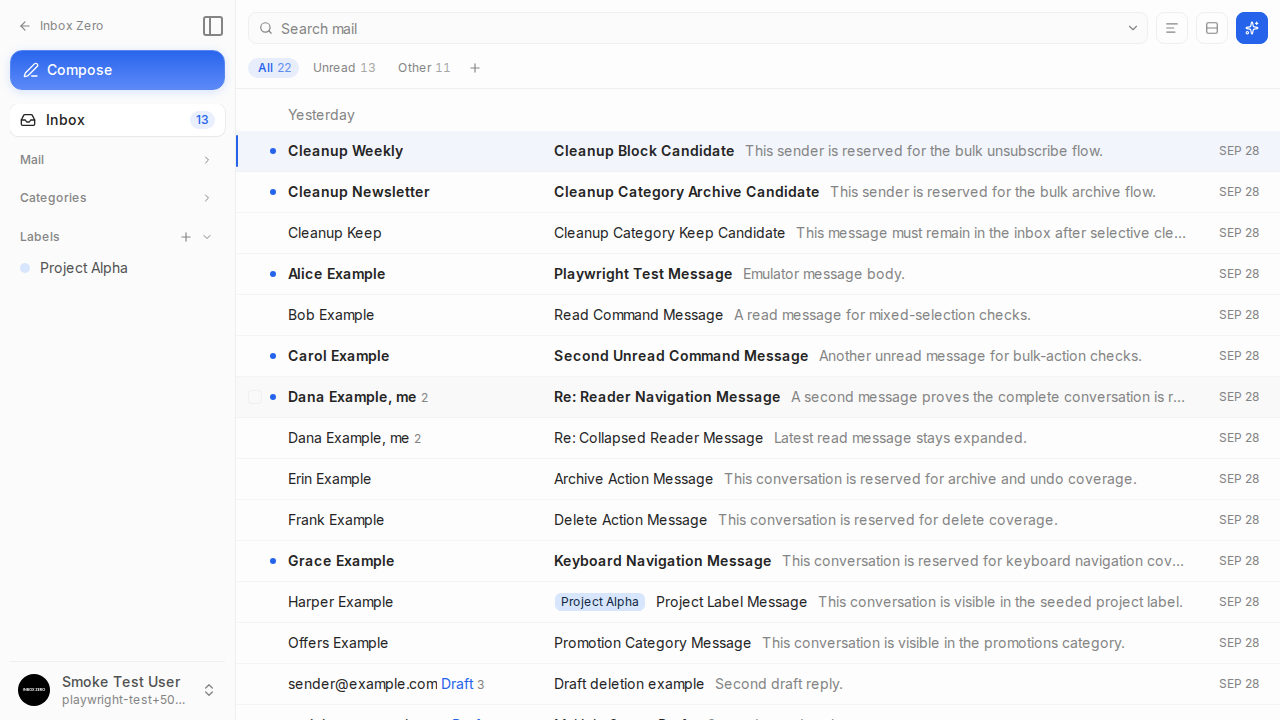
Task: Switch to the Unread tab
Action: coord(344,68)
